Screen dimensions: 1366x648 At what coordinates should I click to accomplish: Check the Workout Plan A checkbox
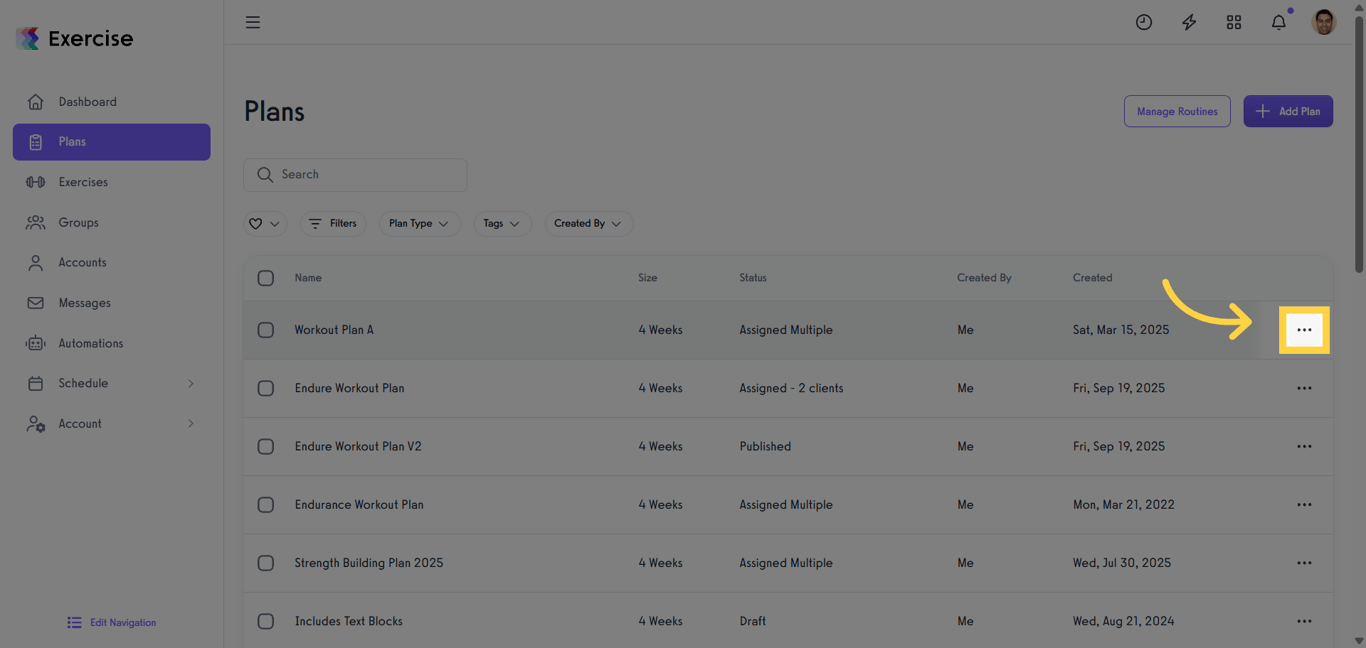click(265, 330)
